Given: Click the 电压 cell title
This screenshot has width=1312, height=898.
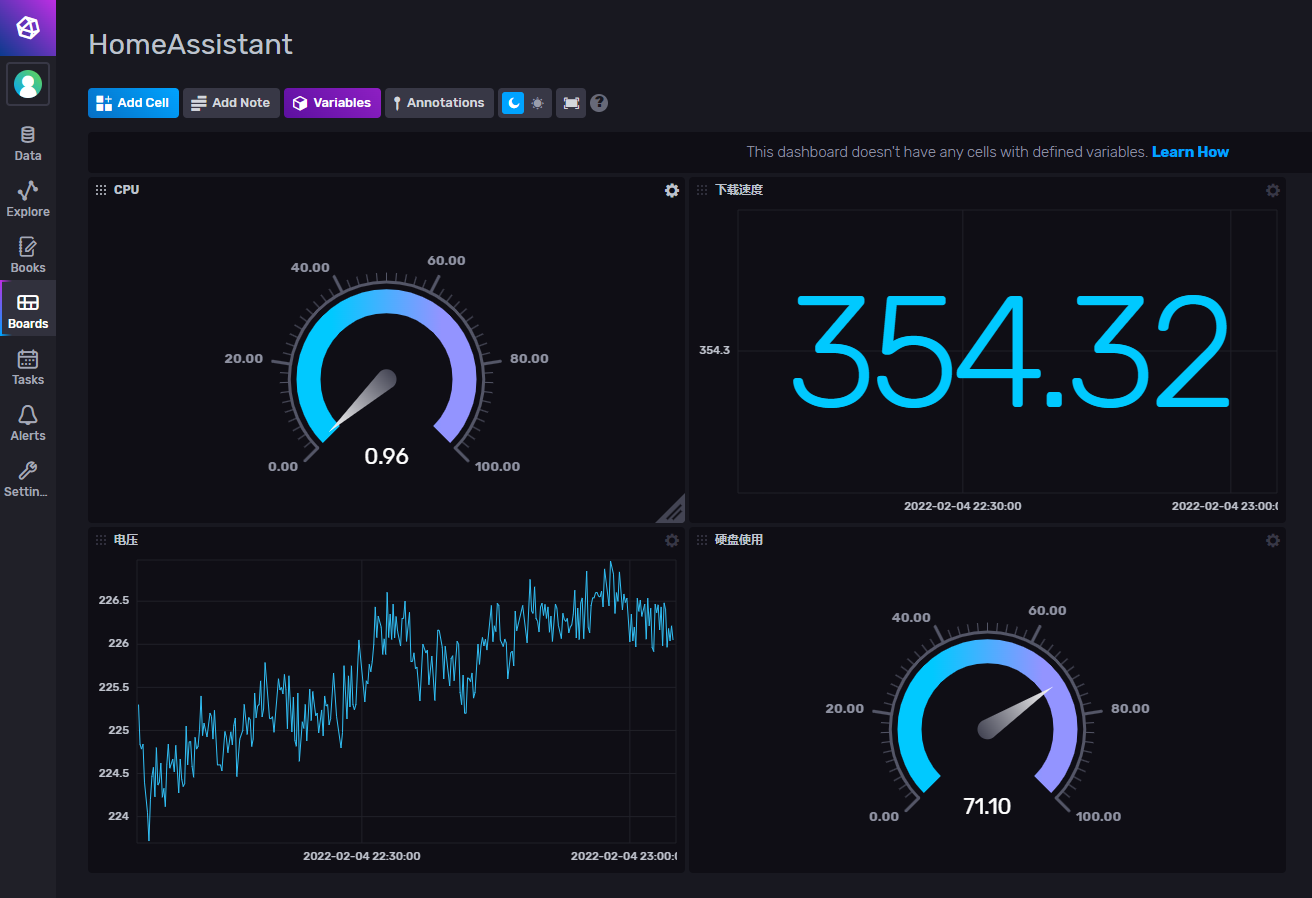Looking at the screenshot, I should click(x=126, y=540).
